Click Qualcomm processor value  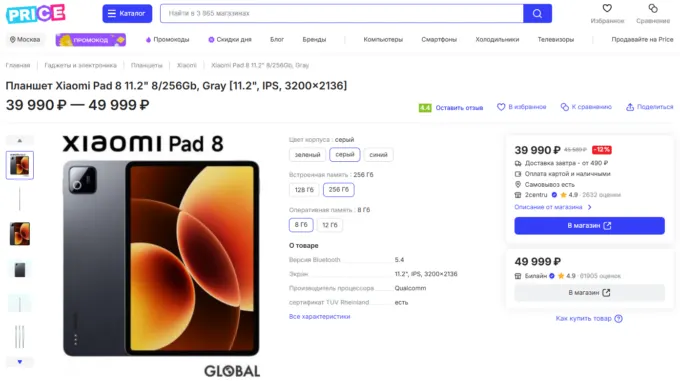(x=410, y=288)
